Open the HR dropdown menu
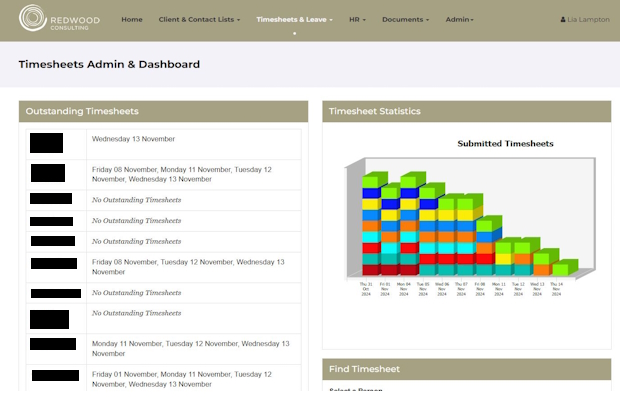The image size is (620, 397). click(x=357, y=19)
